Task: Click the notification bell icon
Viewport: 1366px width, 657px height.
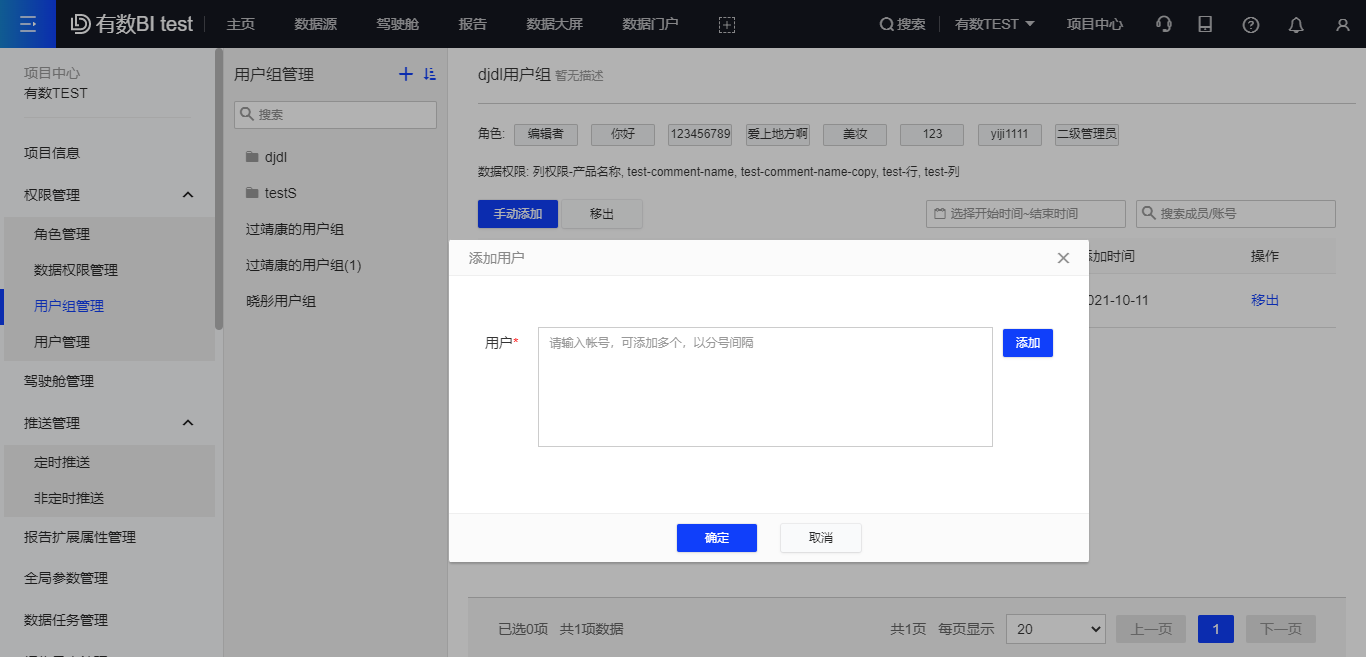Action: click(x=1296, y=23)
